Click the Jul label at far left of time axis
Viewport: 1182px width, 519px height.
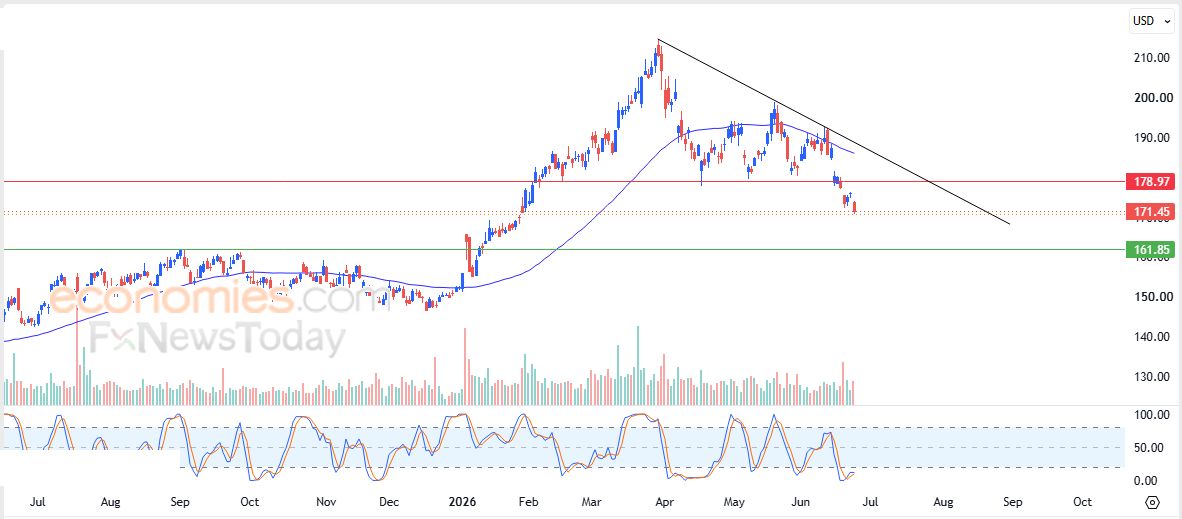tap(38, 502)
